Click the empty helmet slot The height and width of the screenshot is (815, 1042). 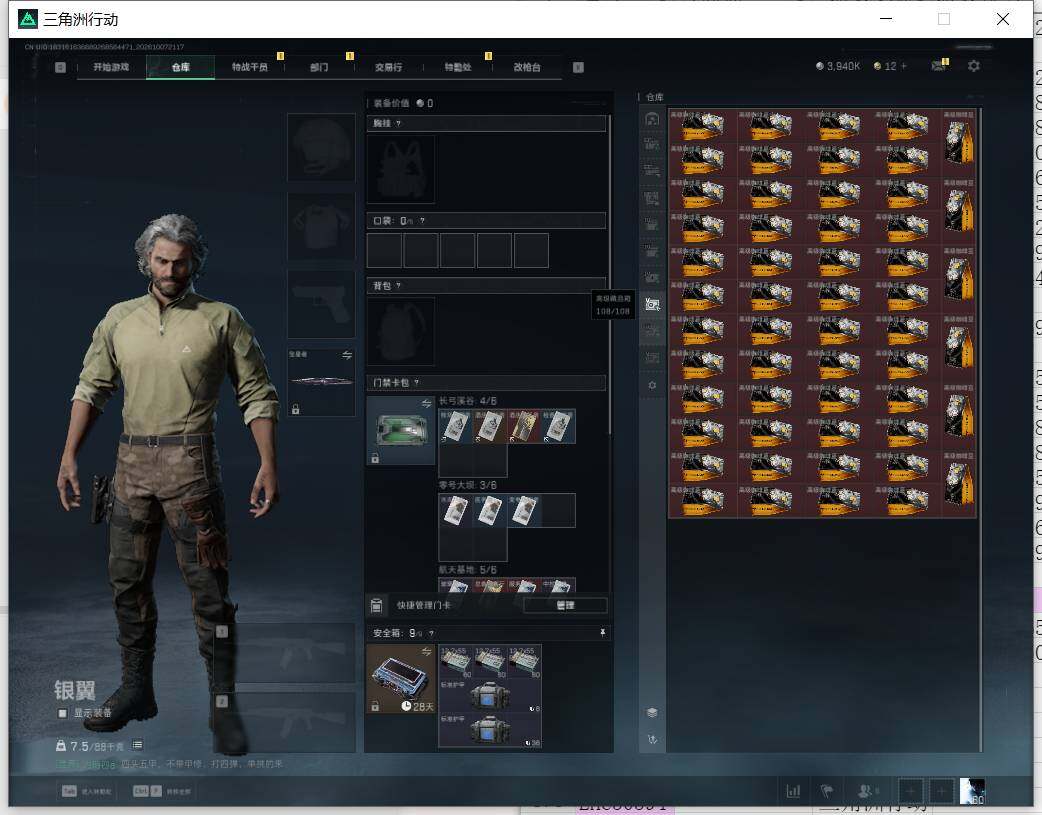tap(321, 147)
